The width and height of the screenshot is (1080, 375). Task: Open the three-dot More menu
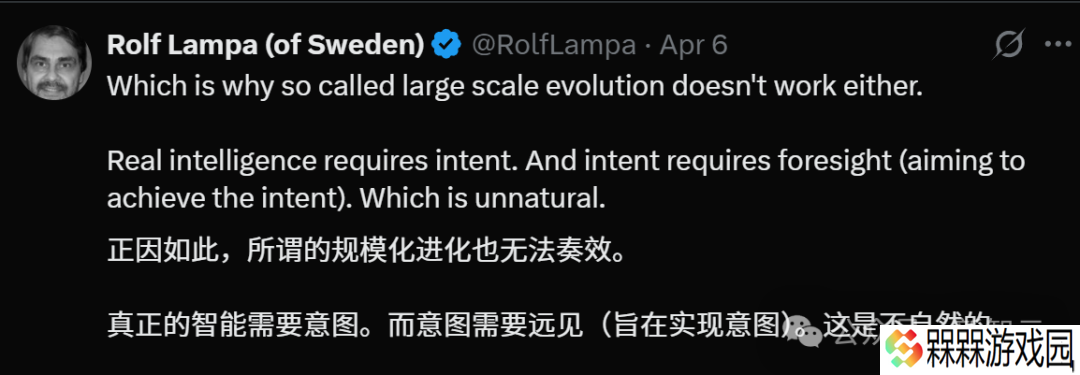pos(1057,45)
